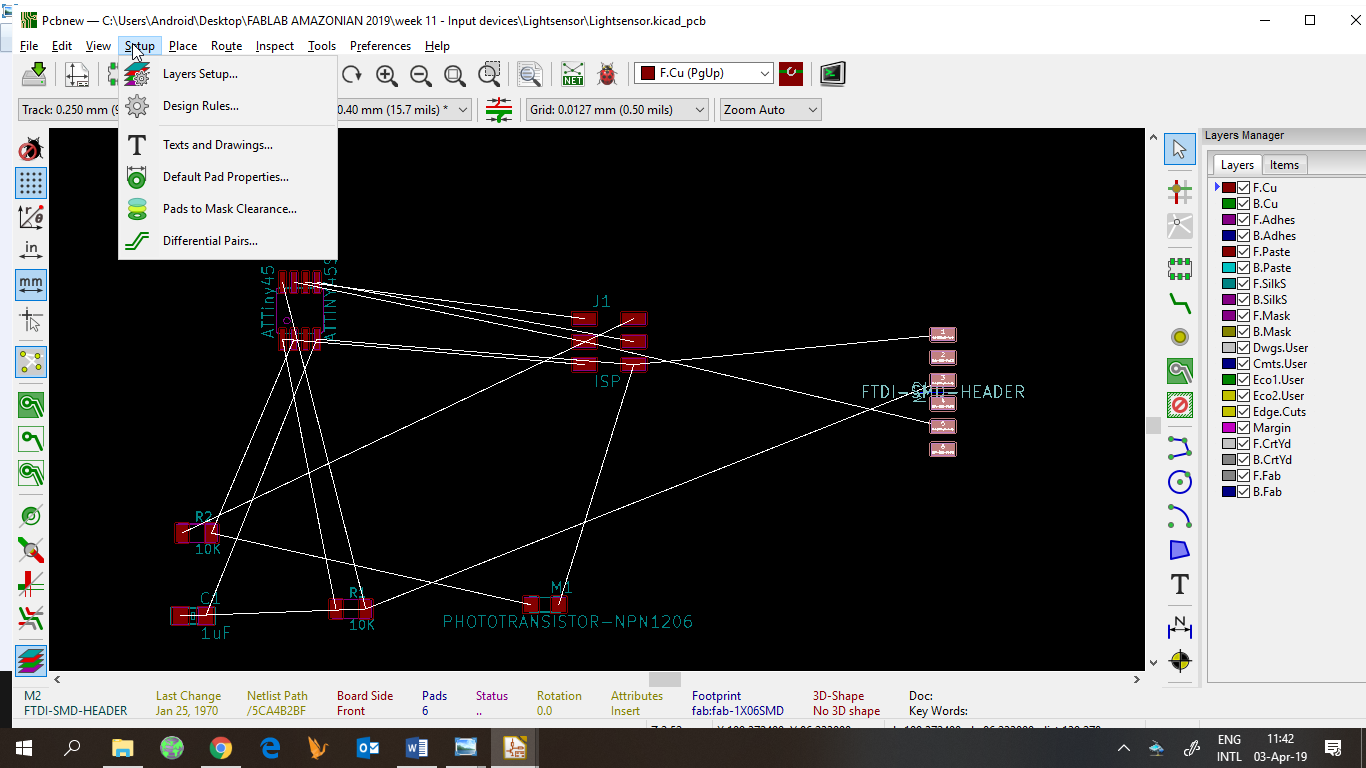Click the B.Paste layer color swatch
1366x768 pixels.
1229,268
